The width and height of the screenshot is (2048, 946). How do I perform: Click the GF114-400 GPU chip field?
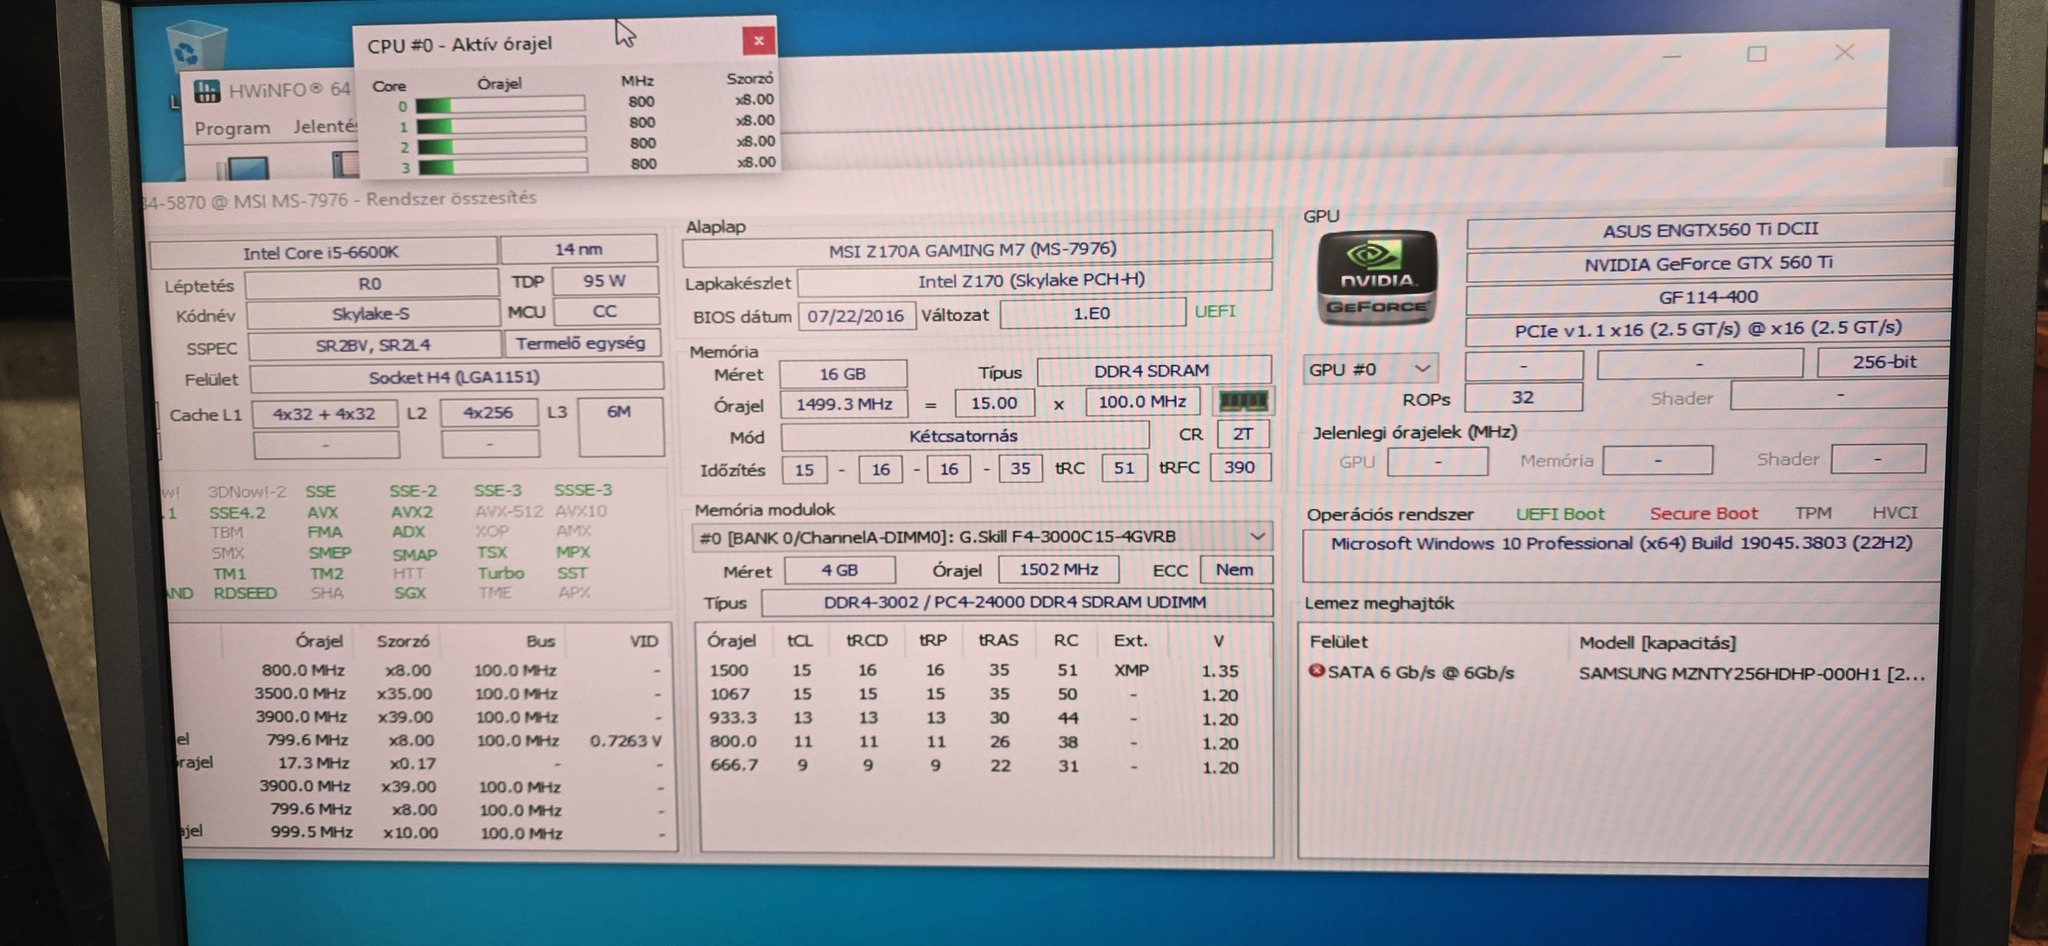tap(1709, 296)
